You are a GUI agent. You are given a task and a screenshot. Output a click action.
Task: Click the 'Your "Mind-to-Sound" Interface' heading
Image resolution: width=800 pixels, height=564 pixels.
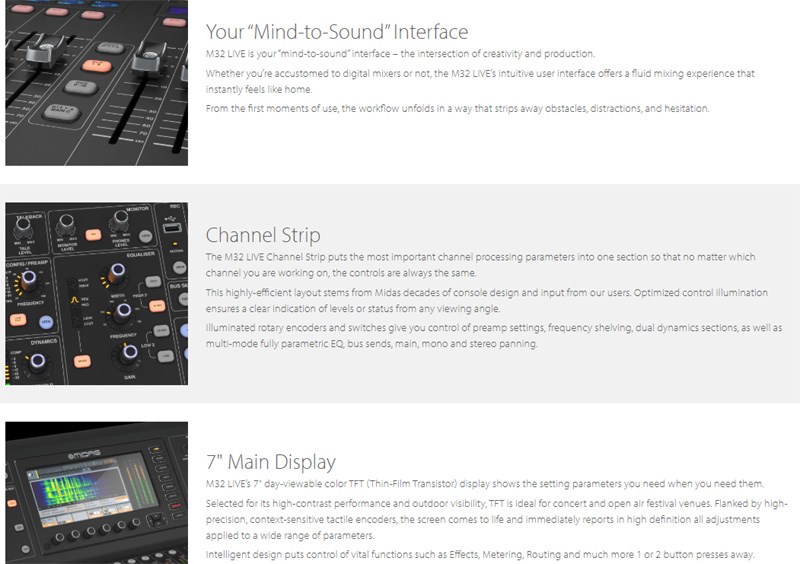(x=337, y=32)
